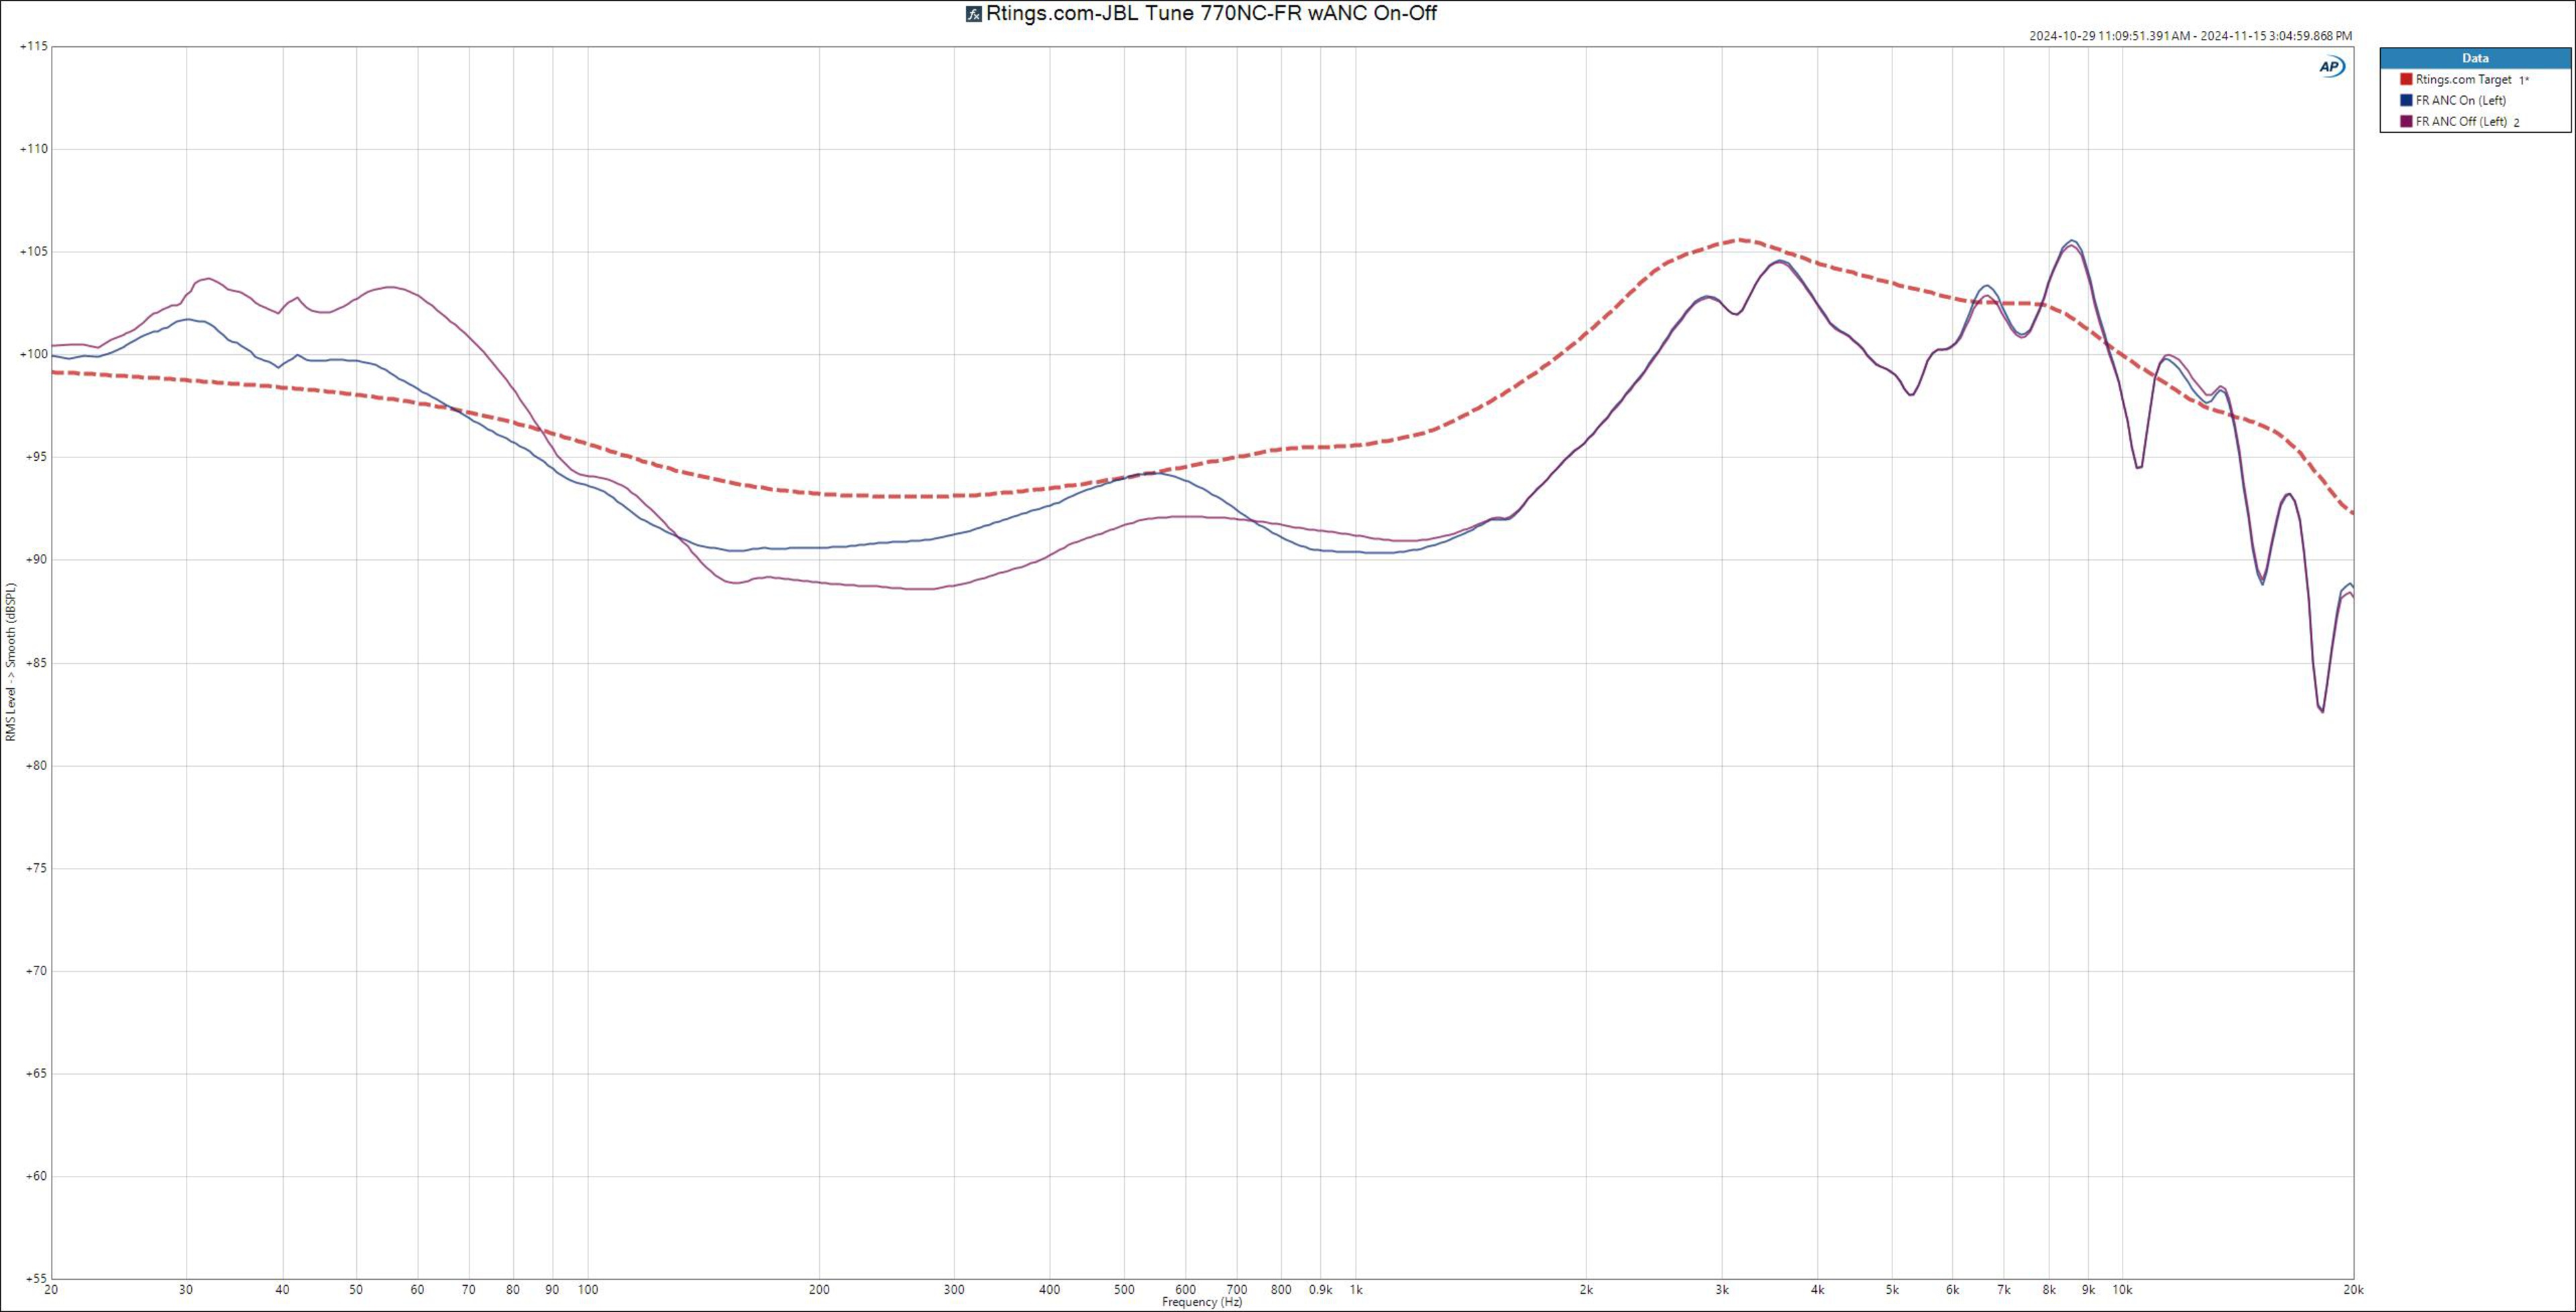Click the 100 tick on the frequency axis
This screenshot has width=2576, height=1312.
(588, 1290)
